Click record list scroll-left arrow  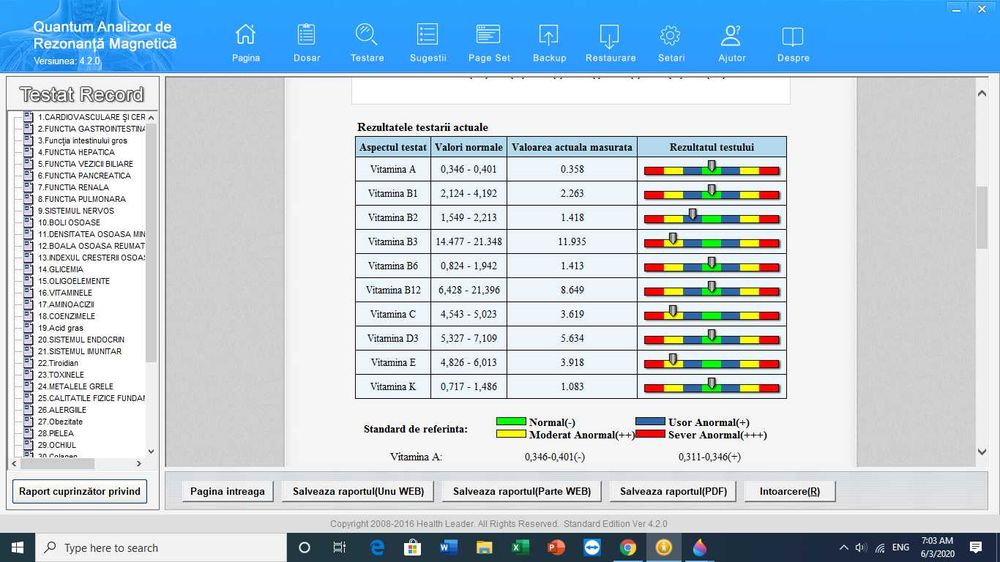(x=14, y=464)
